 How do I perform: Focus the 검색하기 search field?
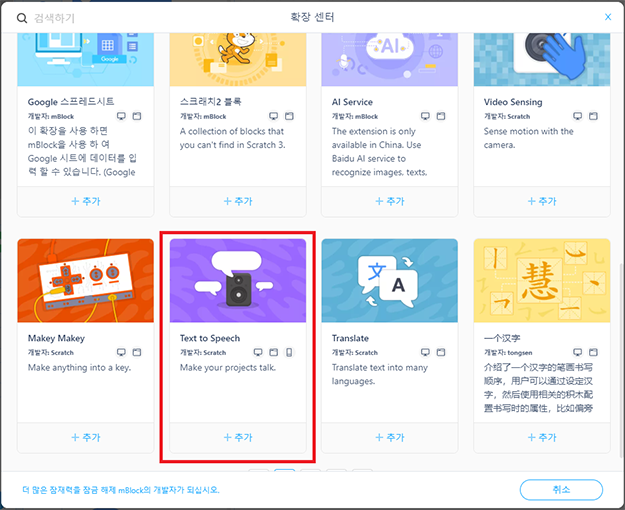pyautogui.click(x=55, y=18)
